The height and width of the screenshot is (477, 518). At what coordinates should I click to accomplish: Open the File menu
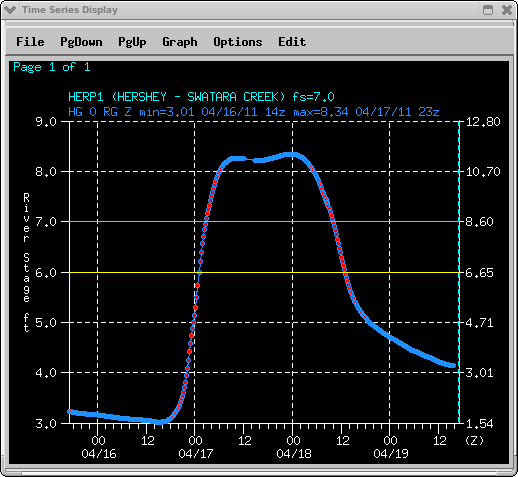coord(30,42)
